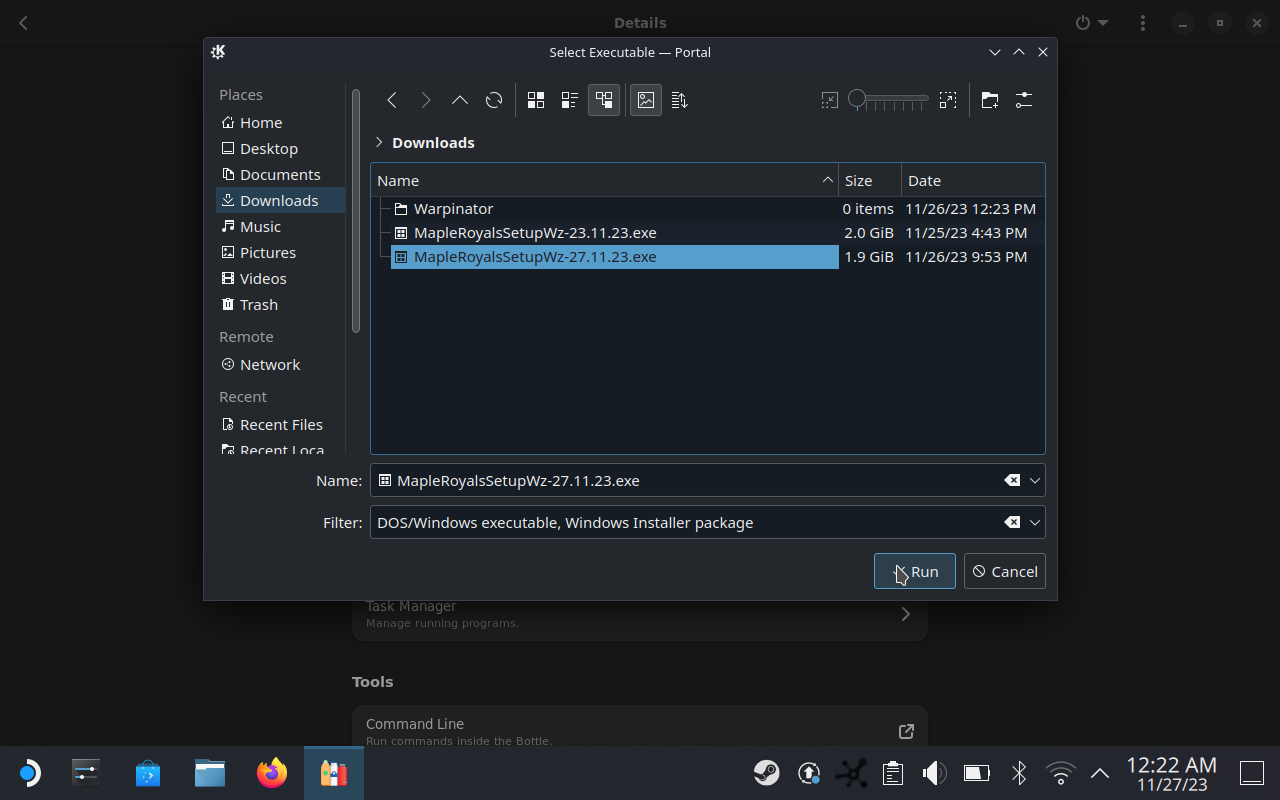
Task: Open file dialog options menu
Action: click(x=1024, y=100)
